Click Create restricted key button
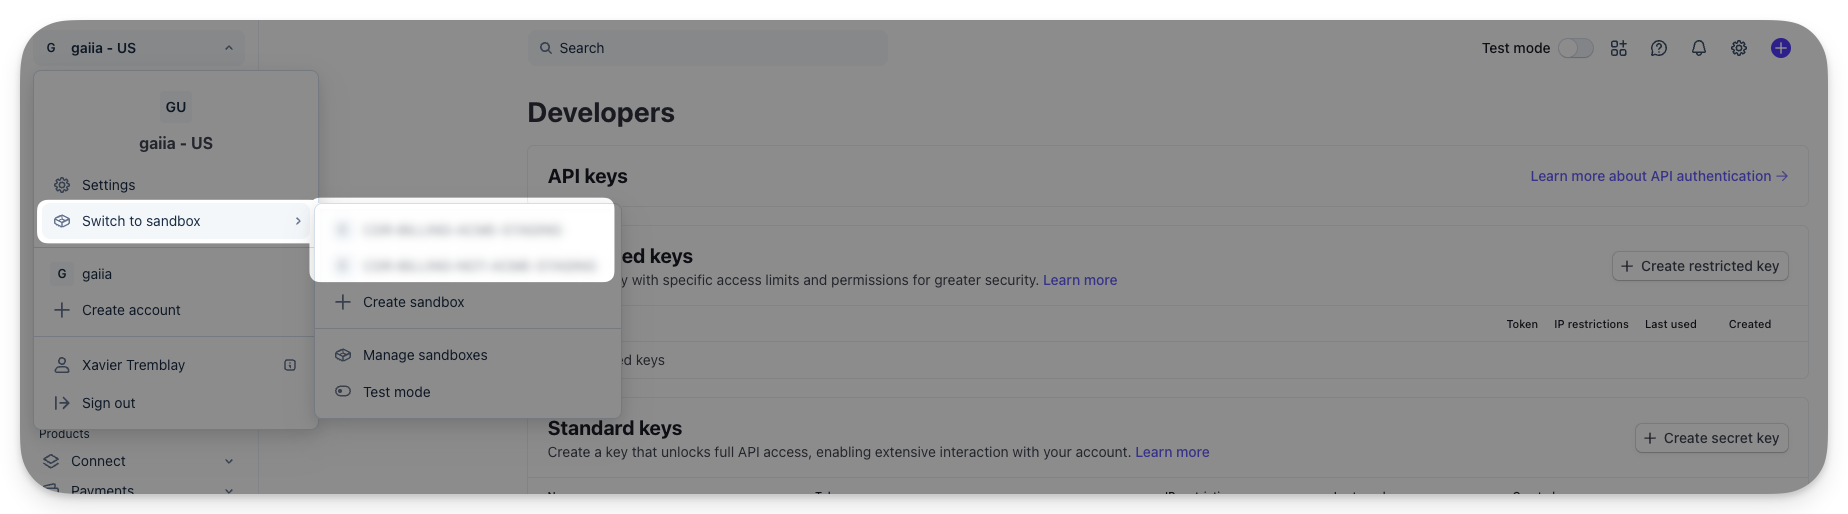Viewport: 1848px width, 514px height. tap(1700, 266)
